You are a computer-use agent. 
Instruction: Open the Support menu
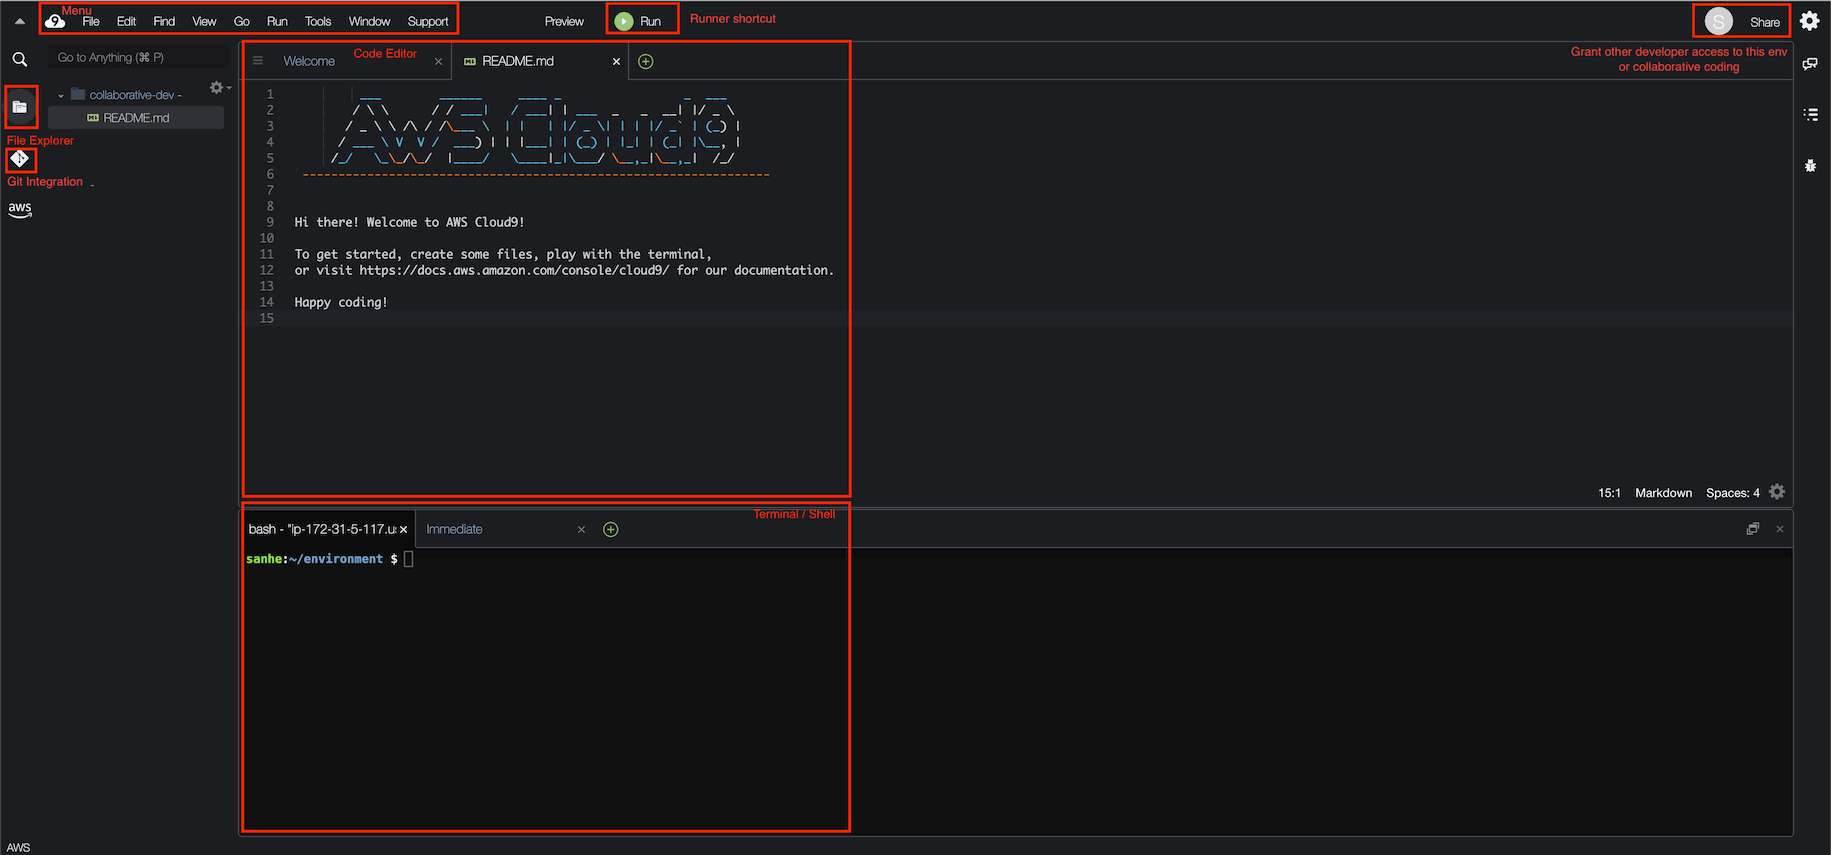(428, 21)
